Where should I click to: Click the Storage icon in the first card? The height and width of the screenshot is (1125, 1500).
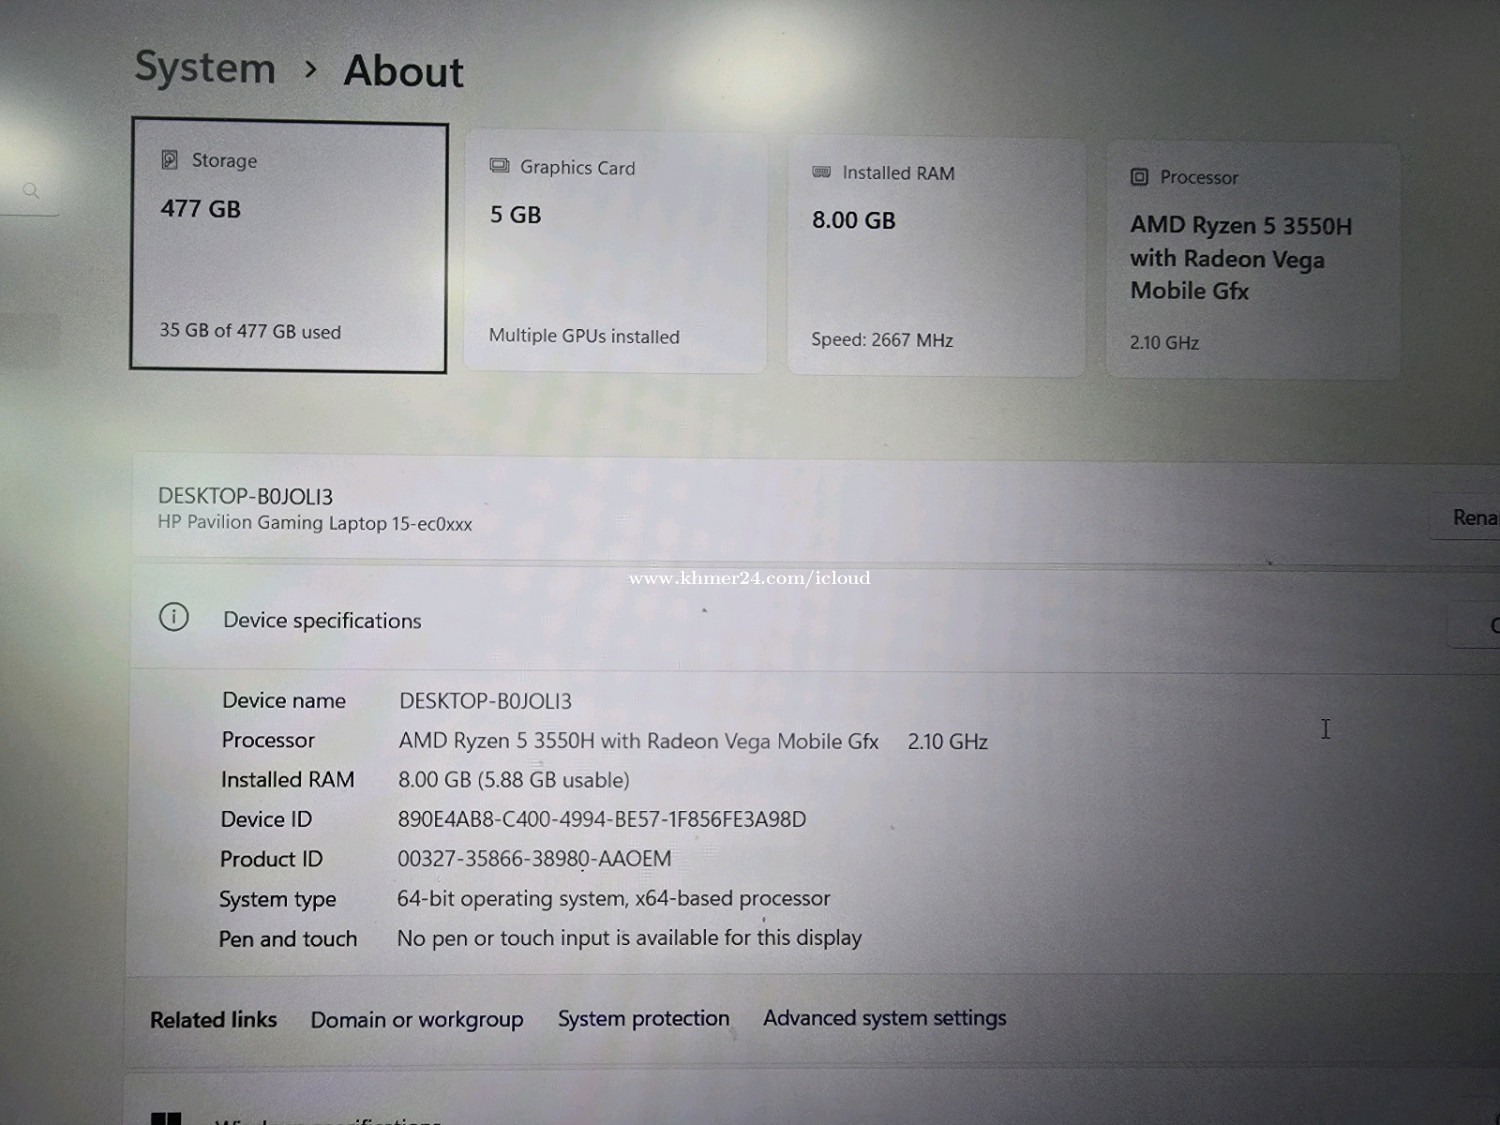(170, 160)
